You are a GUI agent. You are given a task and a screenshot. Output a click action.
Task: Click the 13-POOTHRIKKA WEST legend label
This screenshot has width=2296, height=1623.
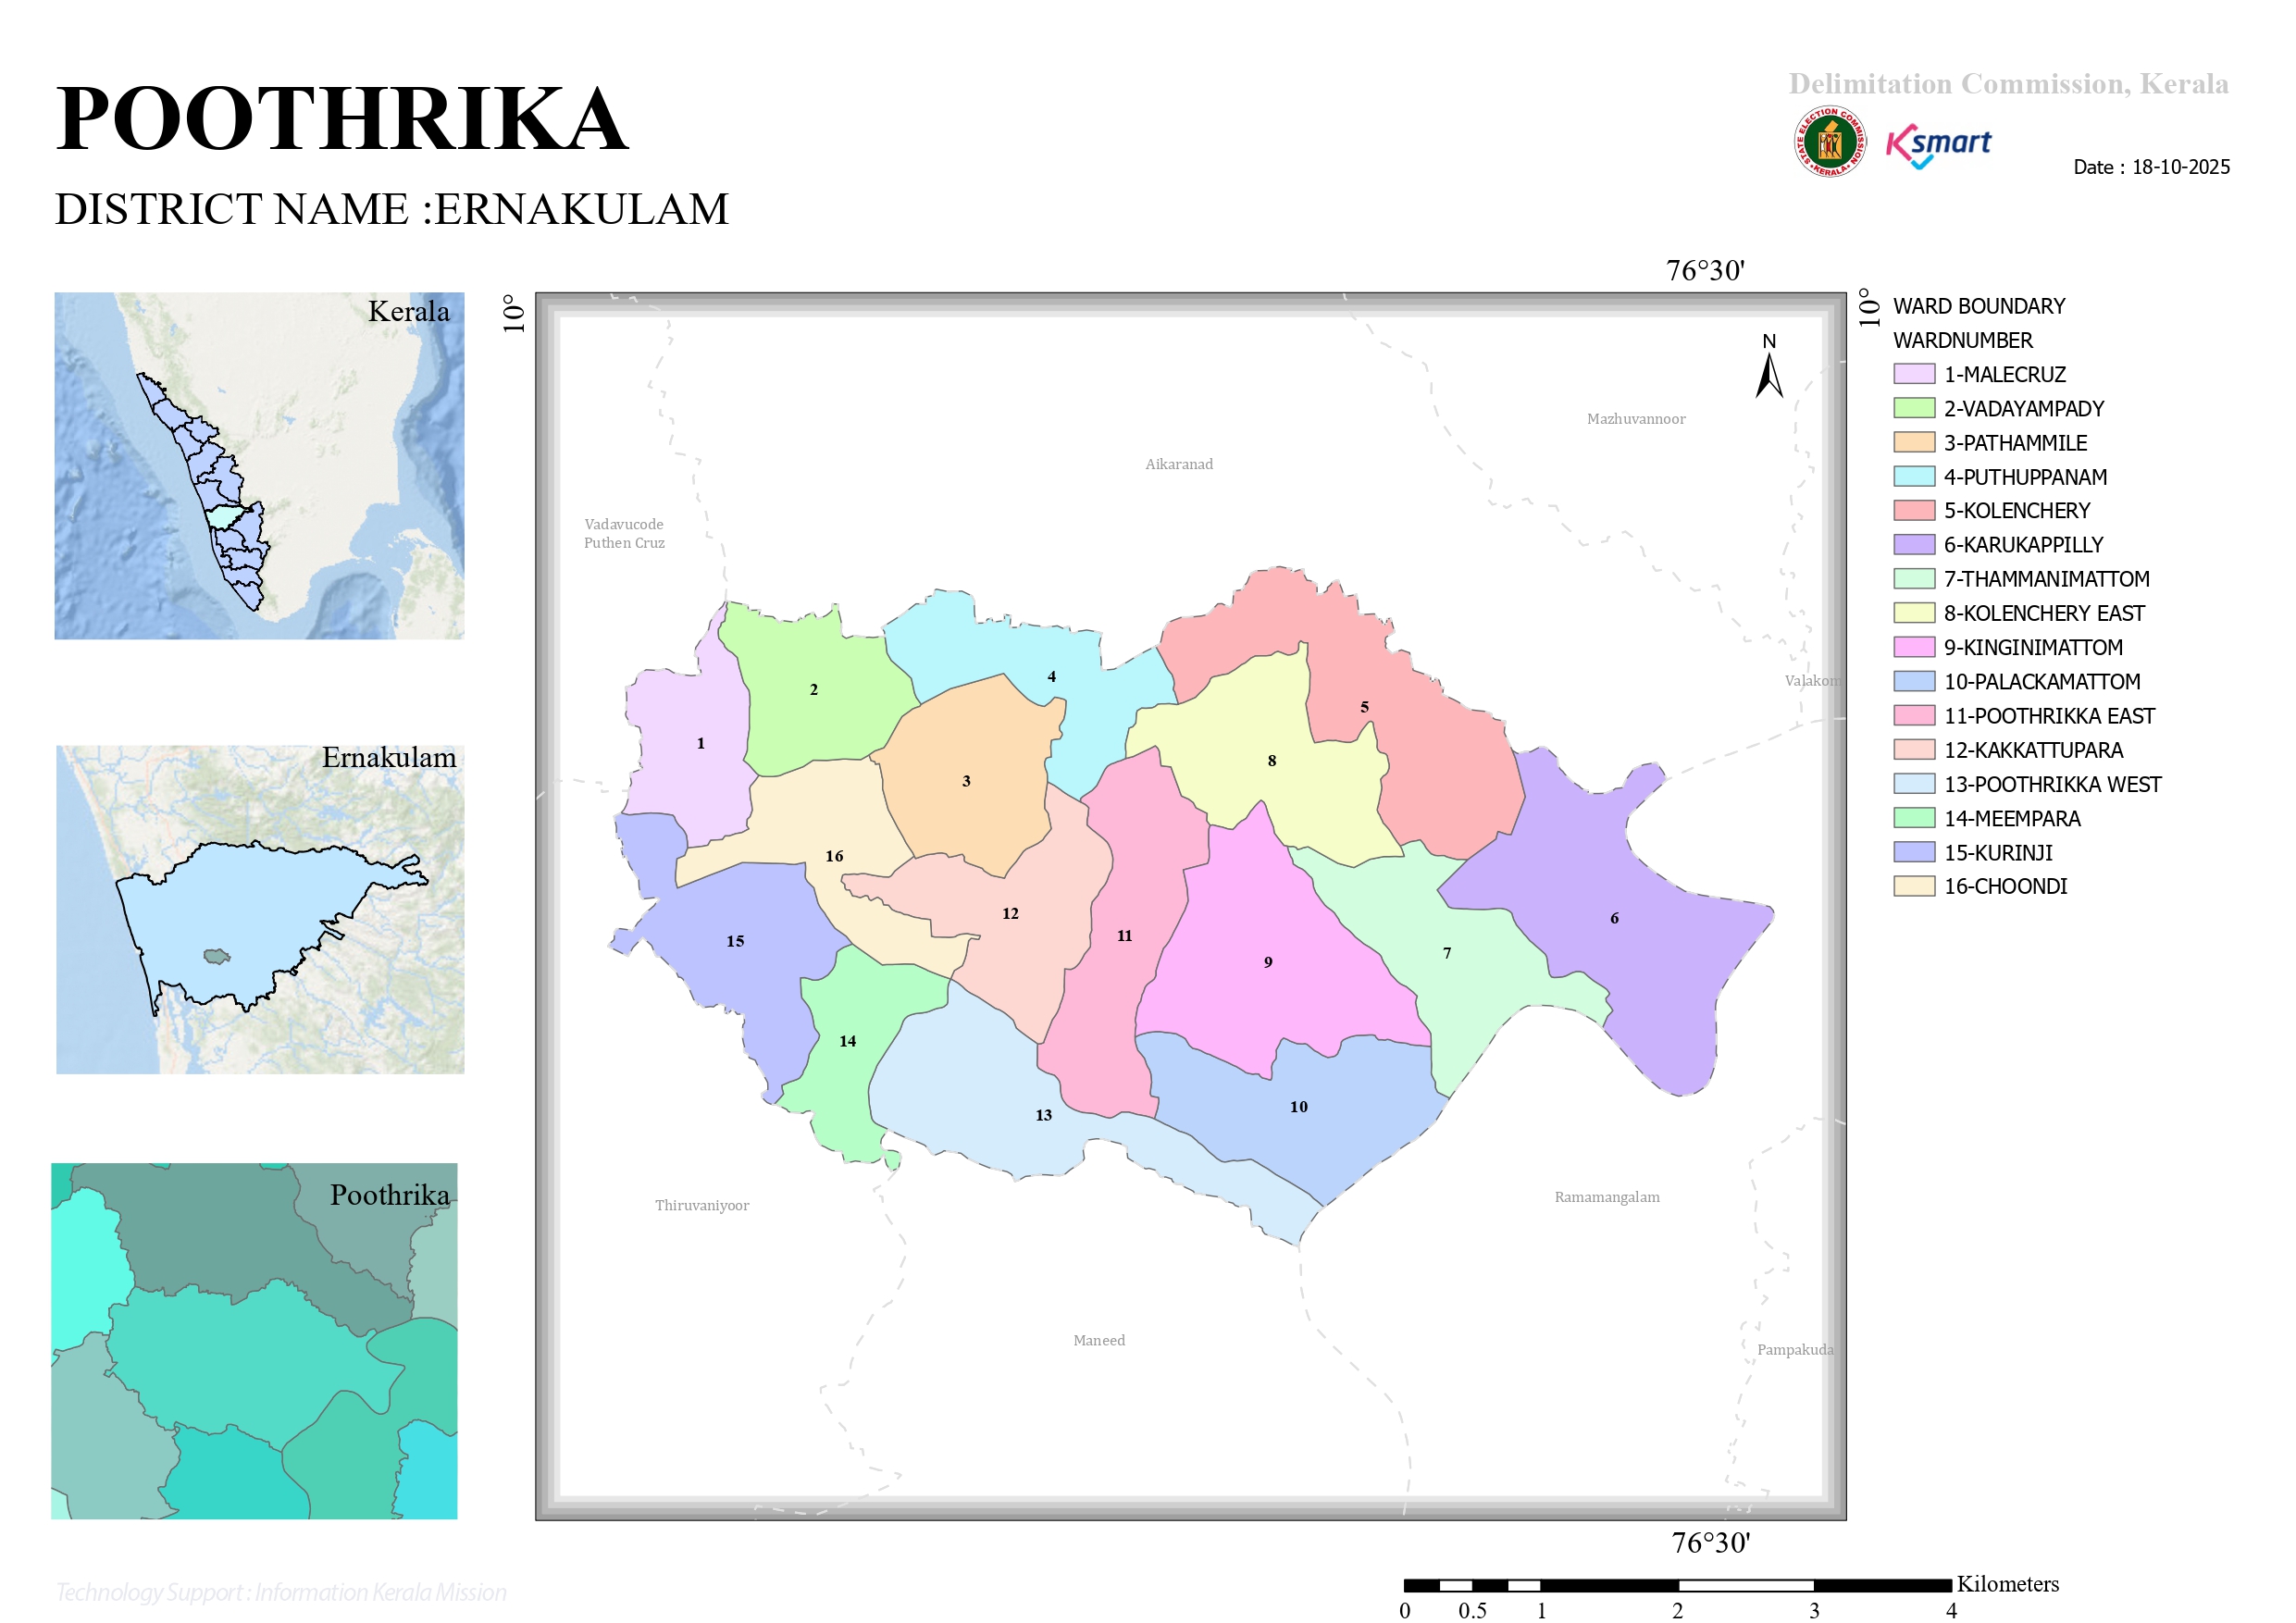tap(2052, 783)
